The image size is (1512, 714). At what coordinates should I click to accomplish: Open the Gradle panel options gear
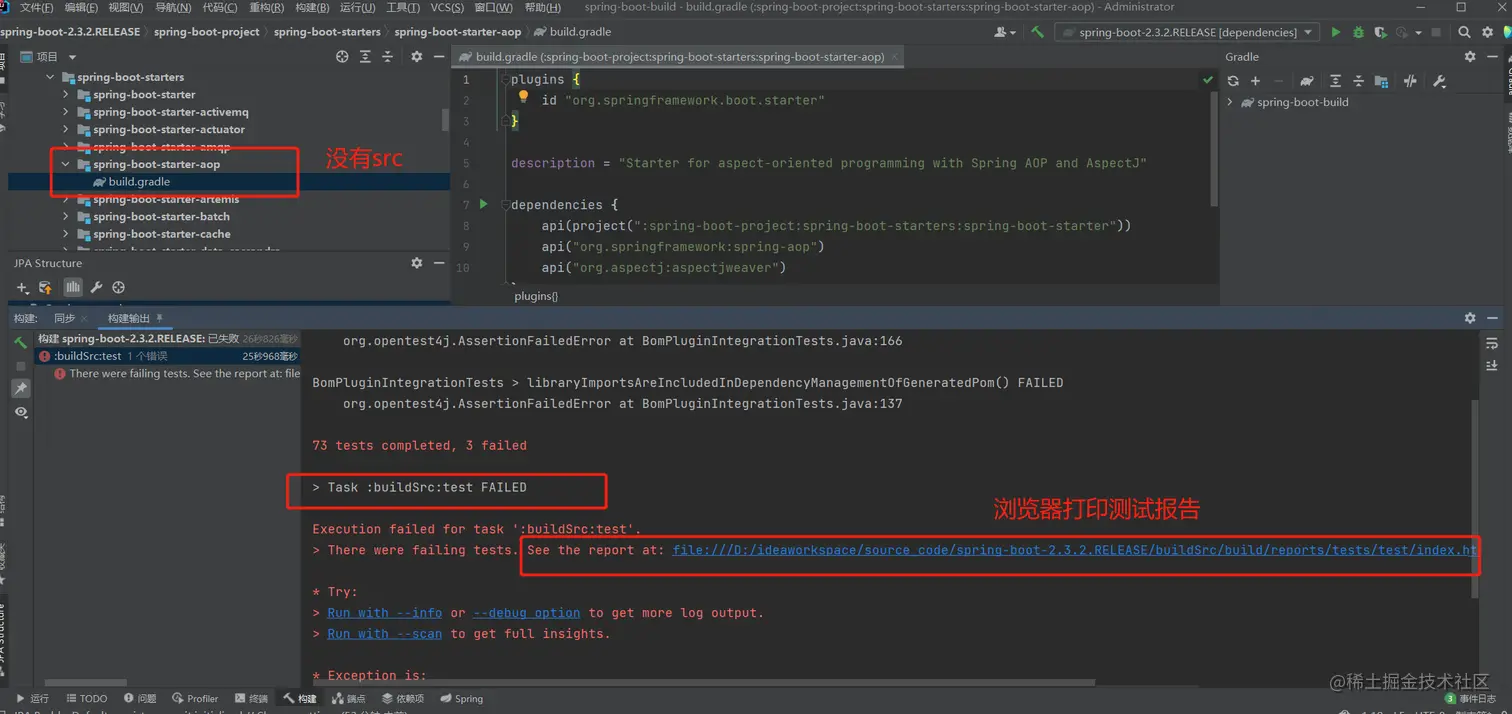1470,57
